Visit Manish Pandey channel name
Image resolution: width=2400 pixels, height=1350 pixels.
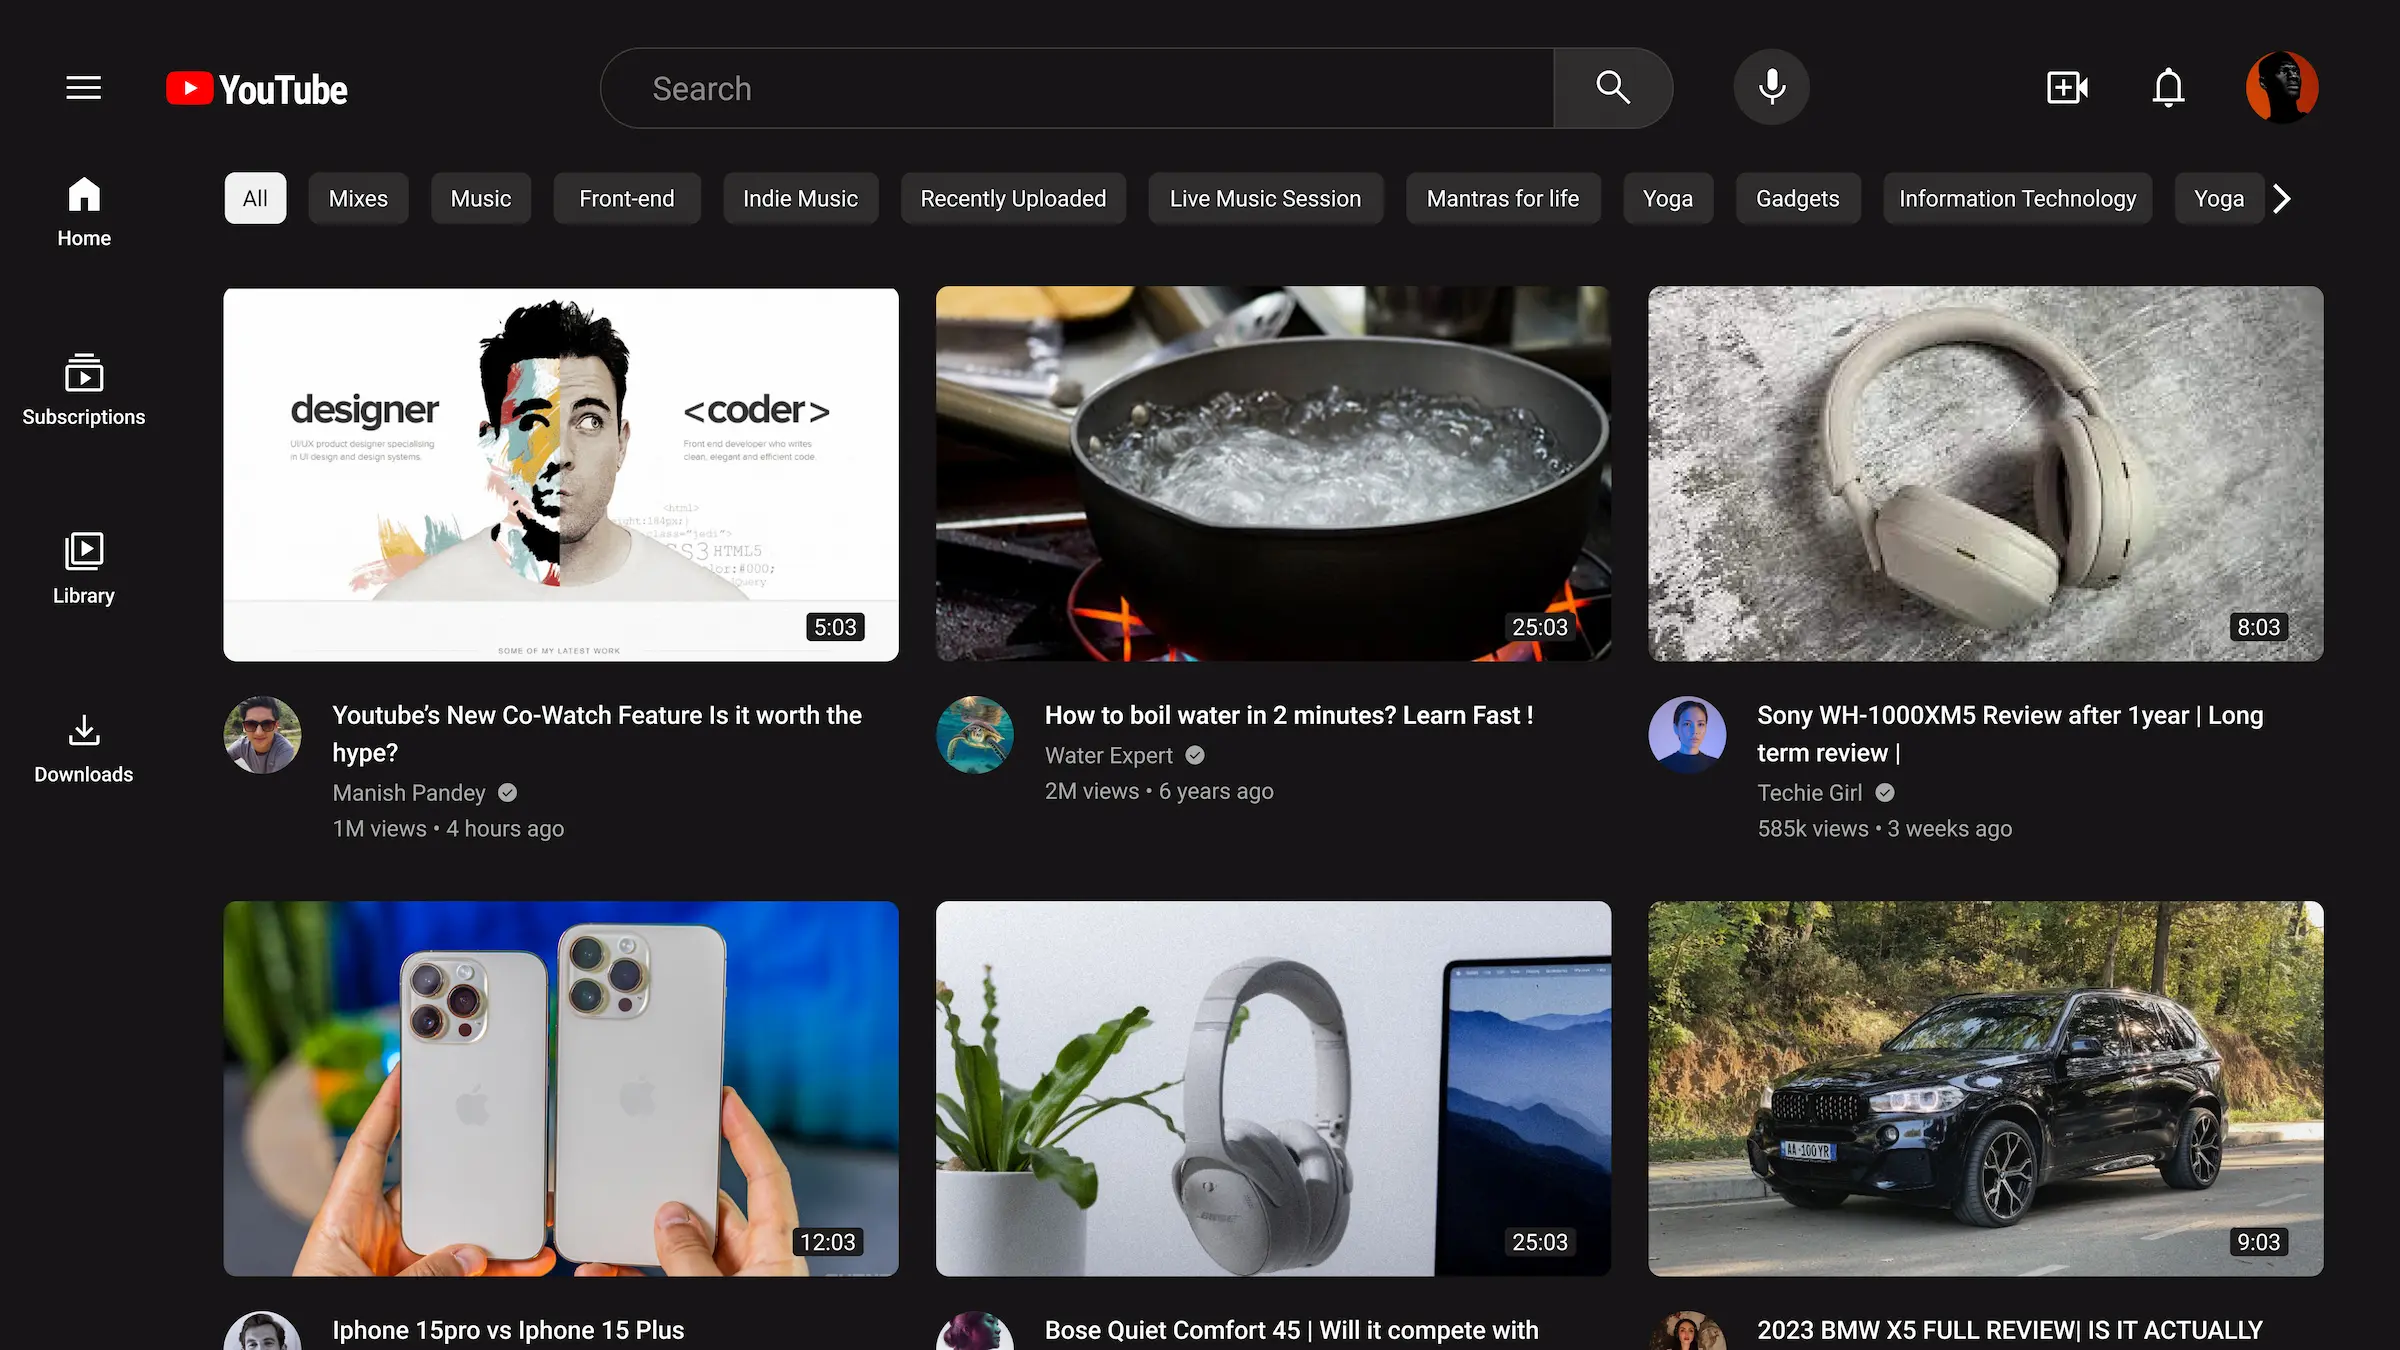(409, 793)
